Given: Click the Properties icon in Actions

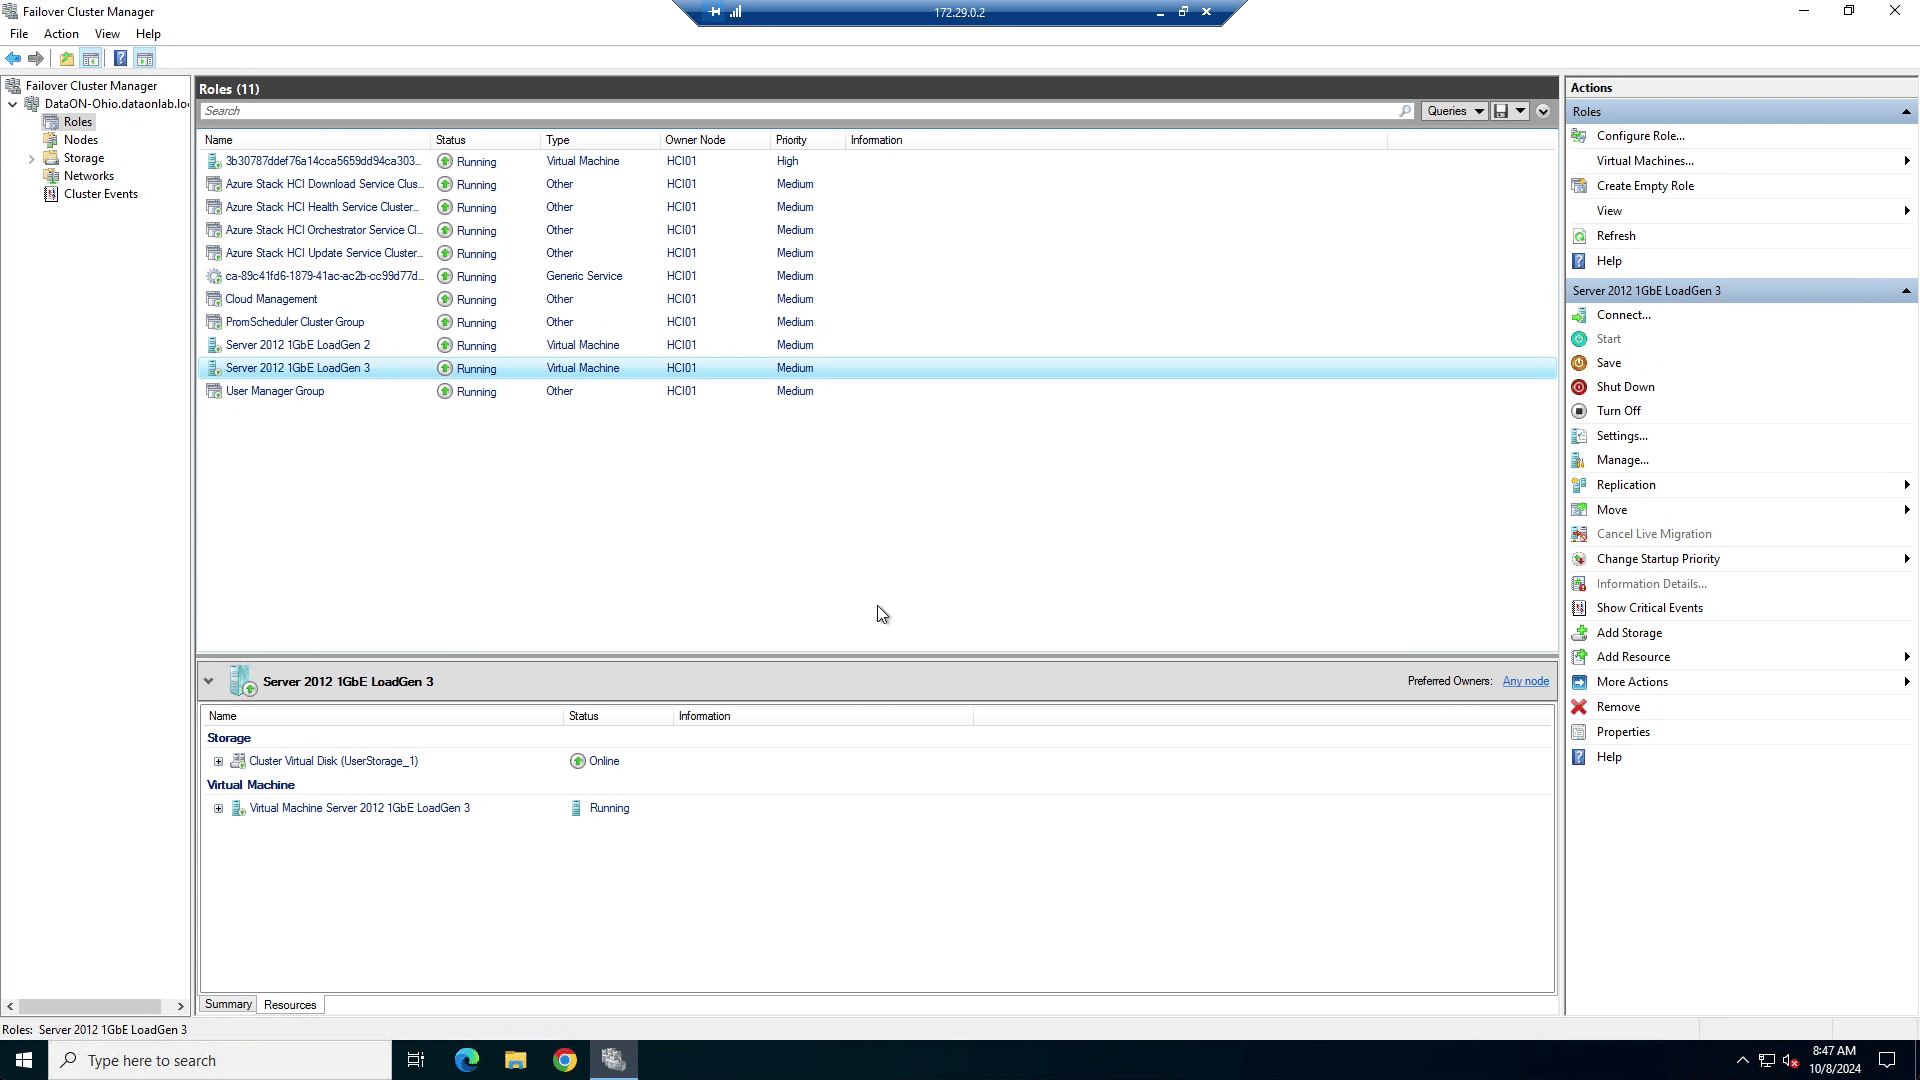Looking at the screenshot, I should 1579,732.
